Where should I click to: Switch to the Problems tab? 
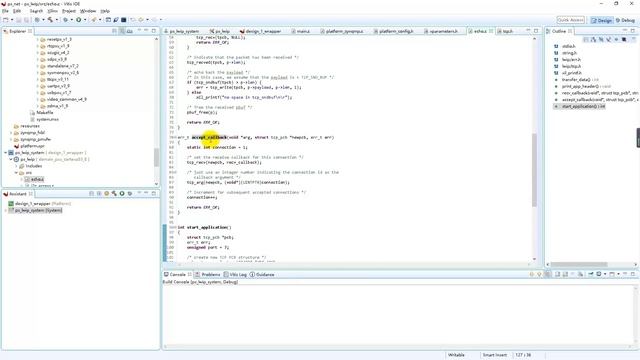pyautogui.click(x=207, y=274)
